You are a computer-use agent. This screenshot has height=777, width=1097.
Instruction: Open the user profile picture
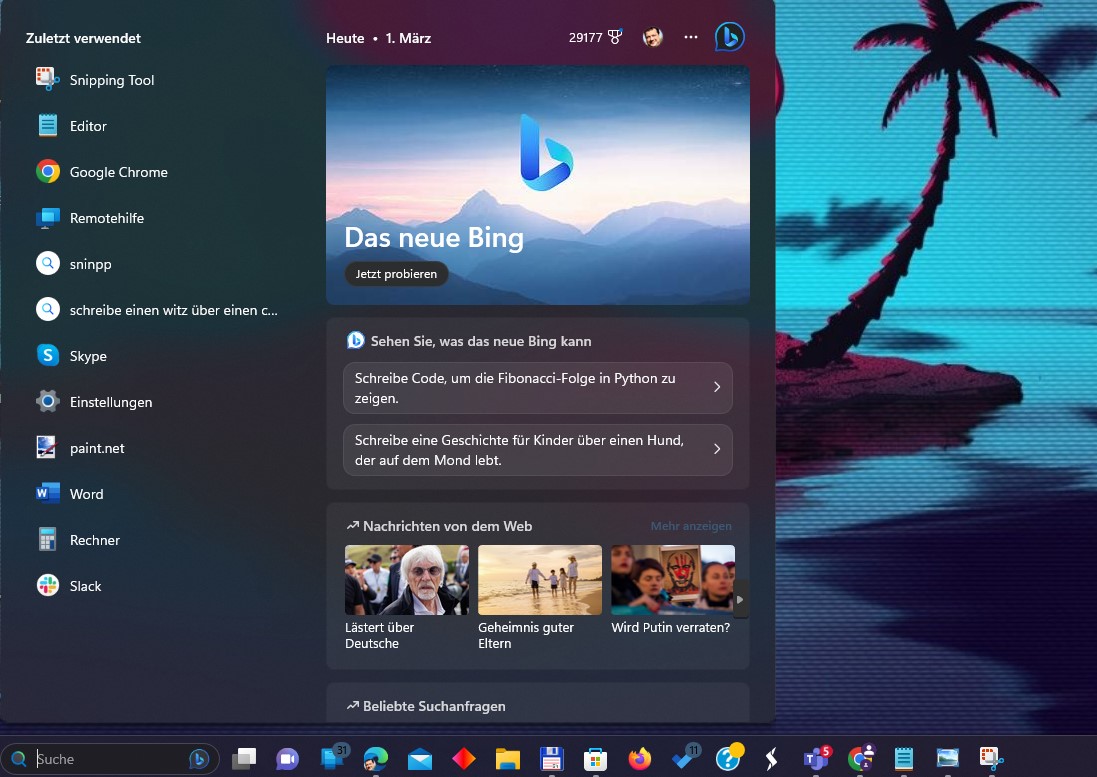pyautogui.click(x=653, y=37)
